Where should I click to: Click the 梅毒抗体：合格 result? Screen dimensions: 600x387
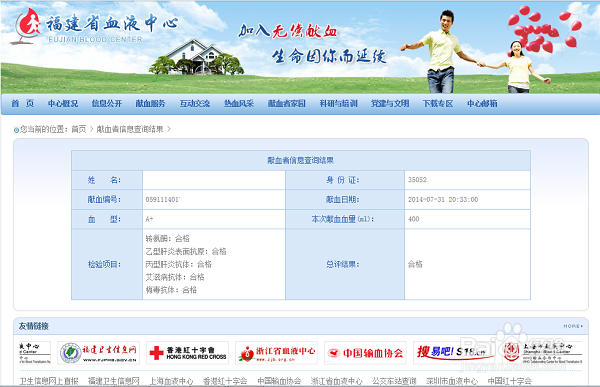171,290
